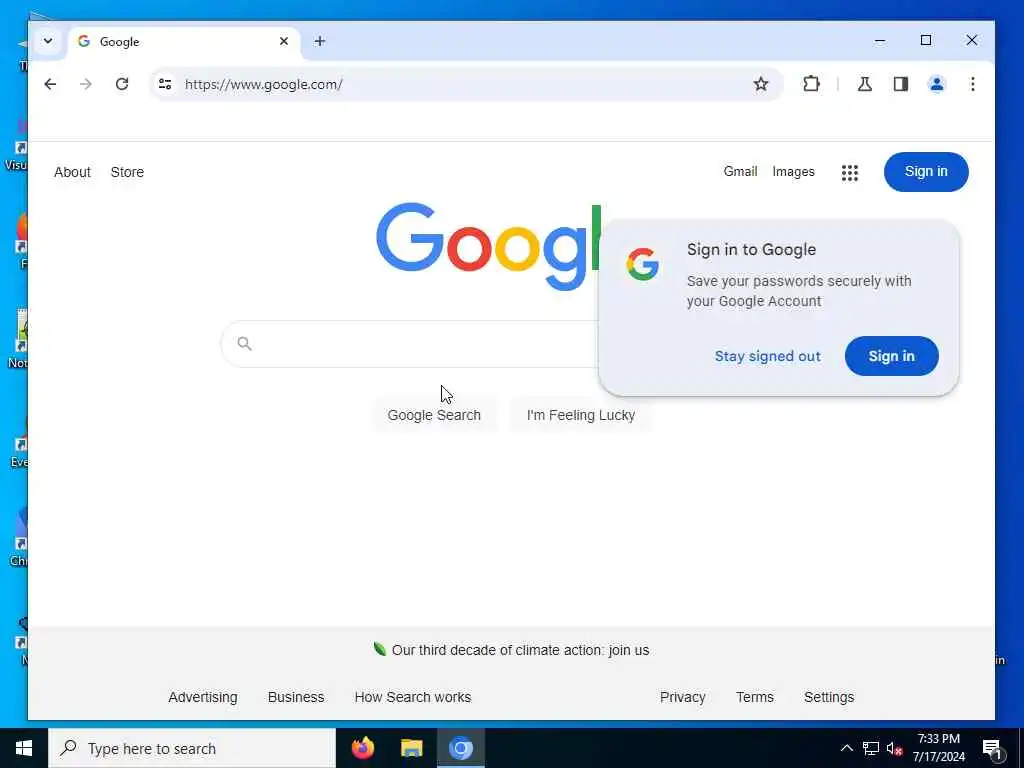Choose Stay signed out
The height and width of the screenshot is (768, 1024).
click(767, 356)
